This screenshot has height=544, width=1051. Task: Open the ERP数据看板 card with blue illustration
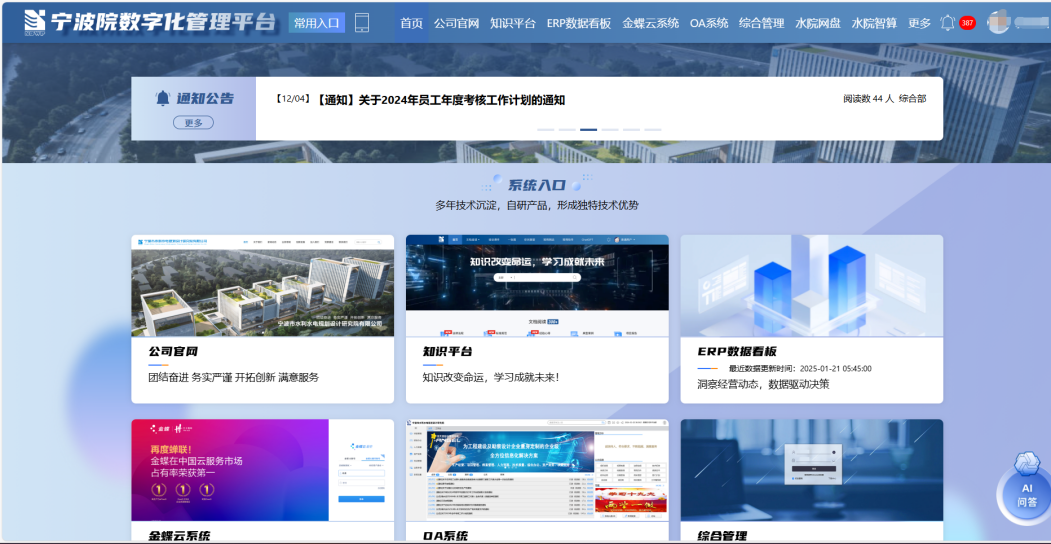click(x=811, y=286)
